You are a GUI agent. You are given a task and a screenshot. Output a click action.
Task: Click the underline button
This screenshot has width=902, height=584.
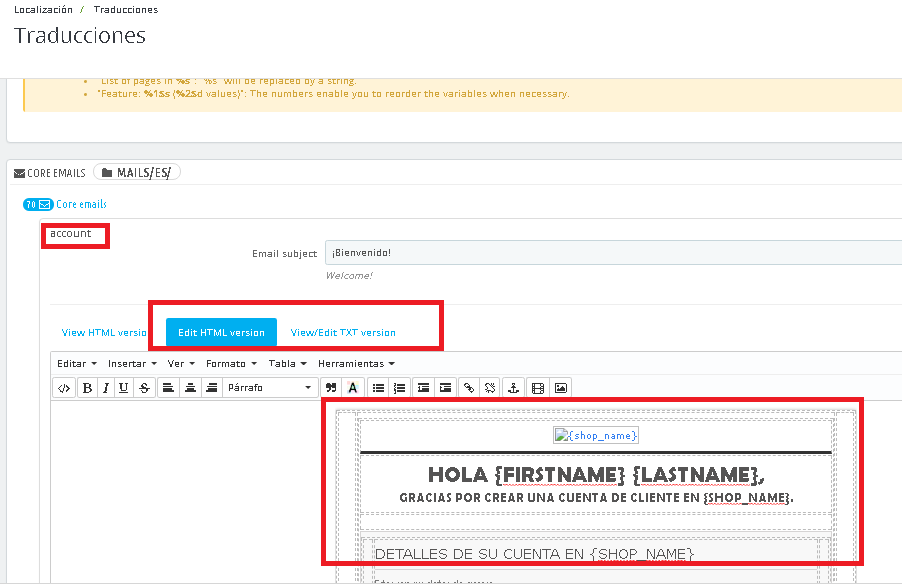point(124,388)
